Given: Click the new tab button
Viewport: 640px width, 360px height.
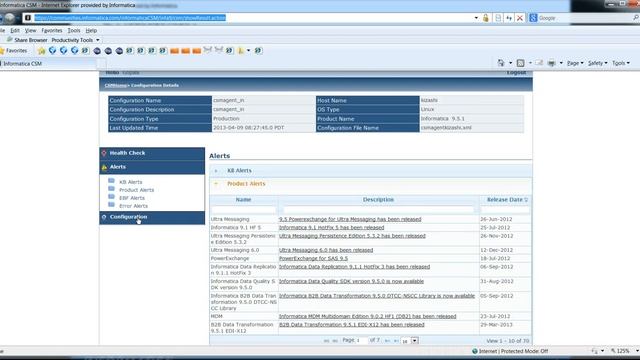Looking at the screenshot, I should click(x=101, y=64).
